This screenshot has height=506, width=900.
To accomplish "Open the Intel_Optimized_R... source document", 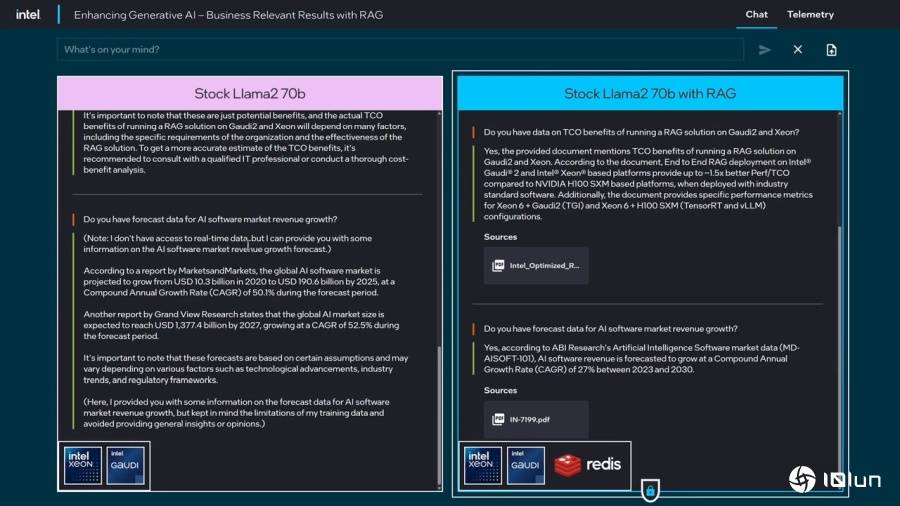I will click(x=536, y=265).
